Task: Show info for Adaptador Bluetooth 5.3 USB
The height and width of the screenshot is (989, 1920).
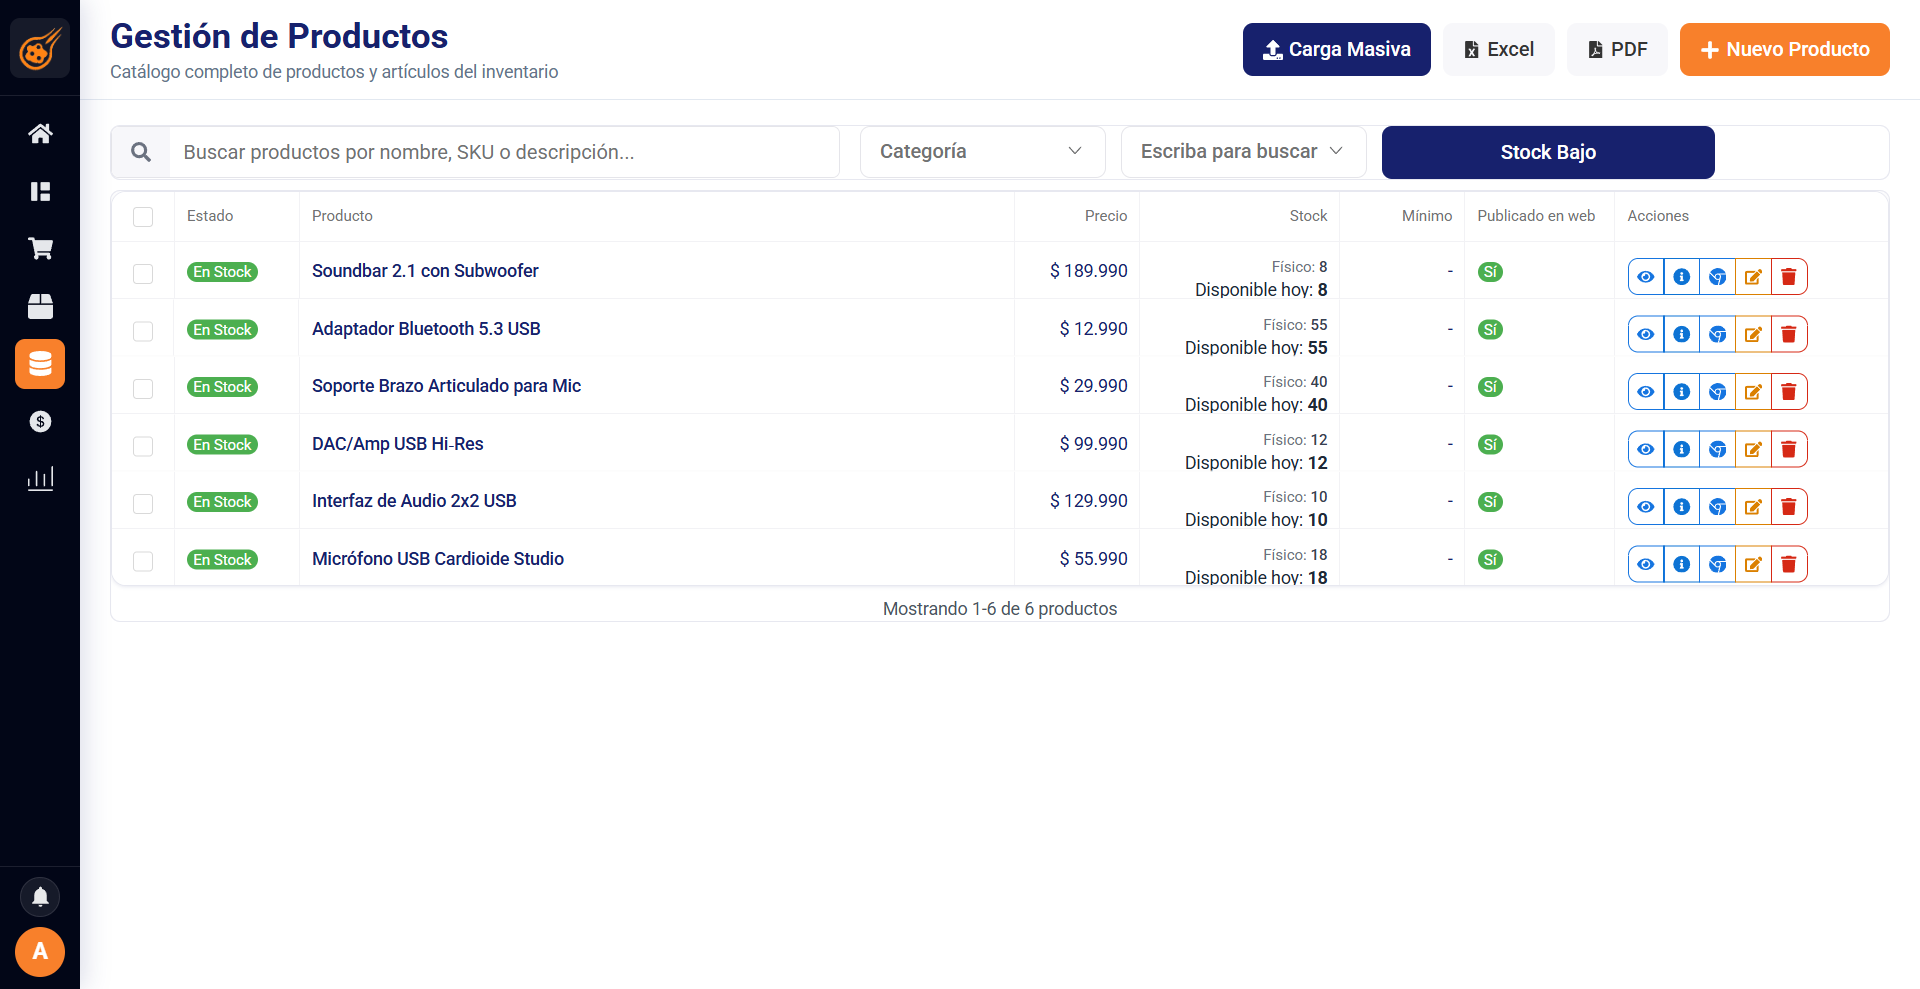Action: click(x=1681, y=335)
